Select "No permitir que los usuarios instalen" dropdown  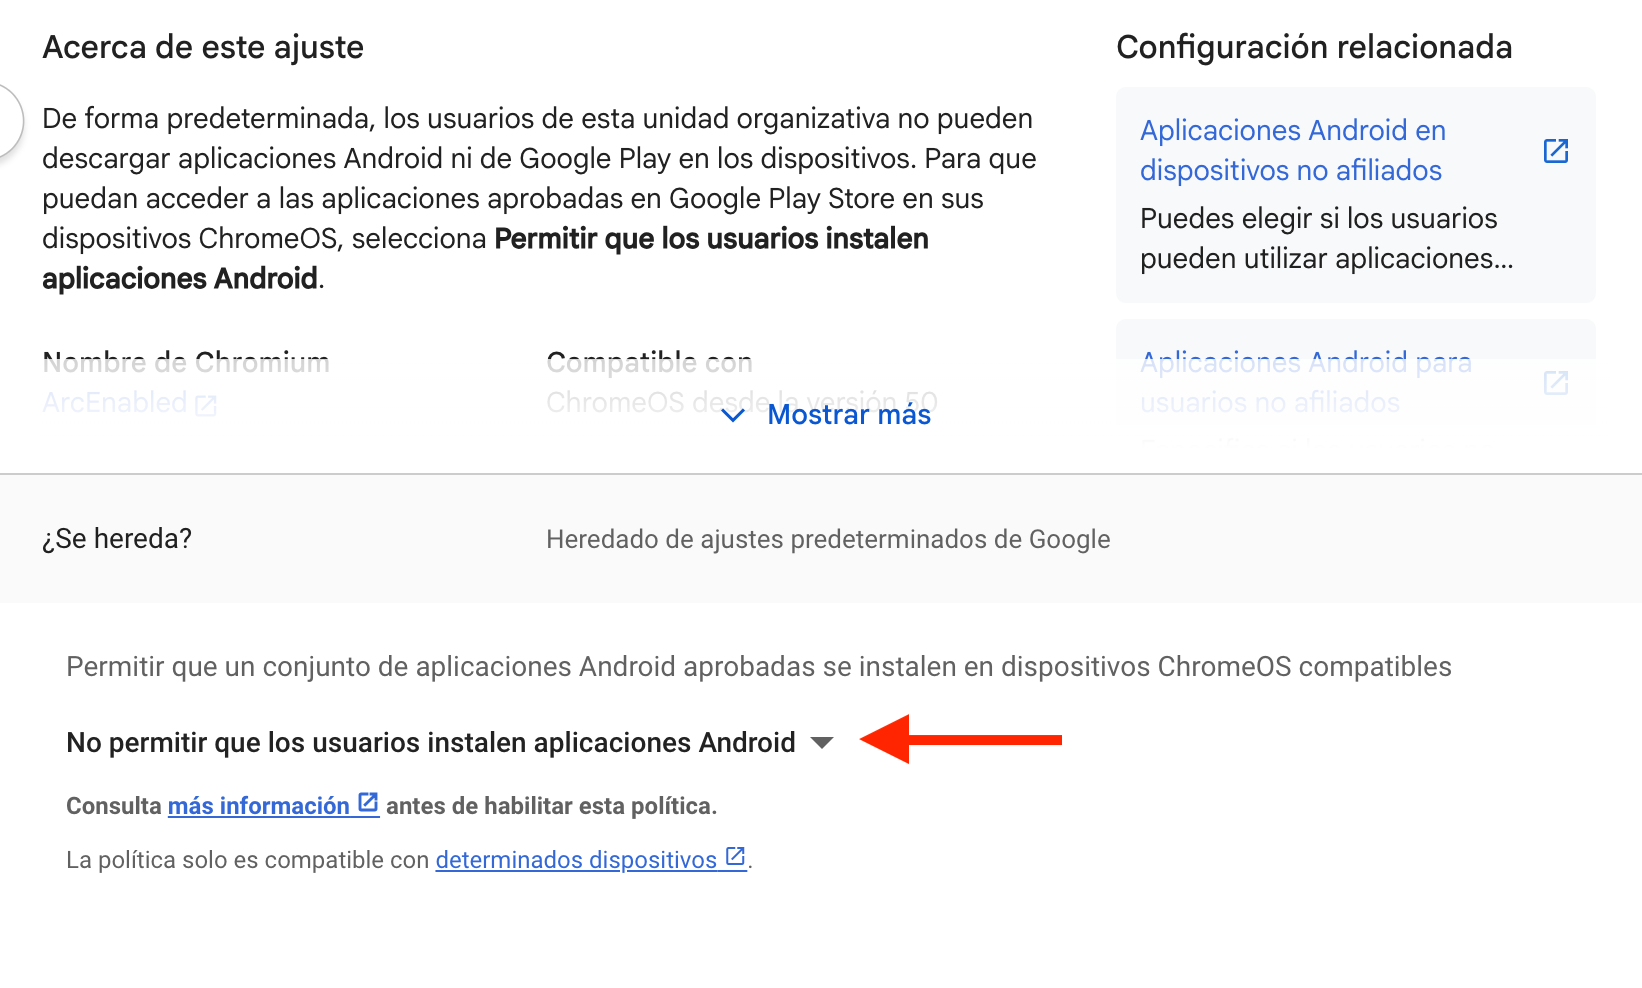click(430, 743)
